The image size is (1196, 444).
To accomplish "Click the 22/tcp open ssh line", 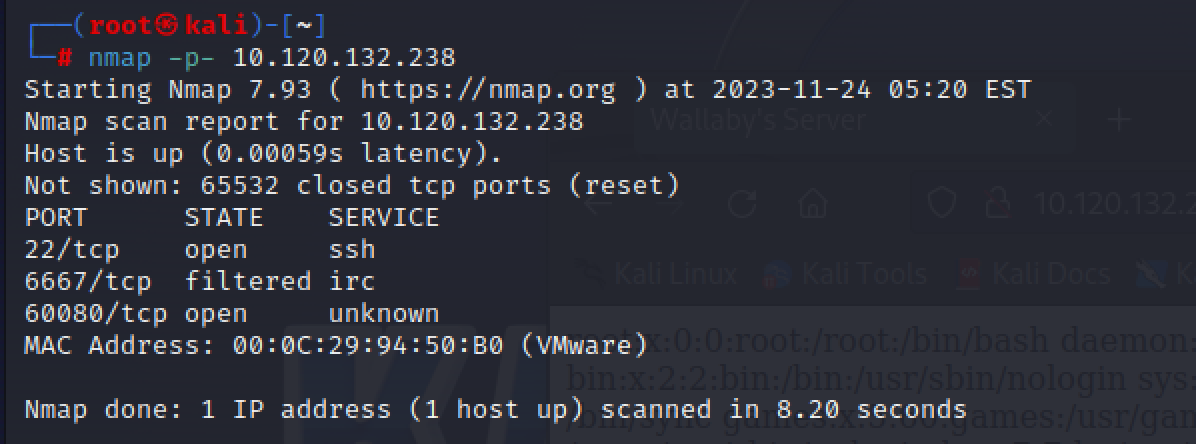I will [x=200, y=249].
